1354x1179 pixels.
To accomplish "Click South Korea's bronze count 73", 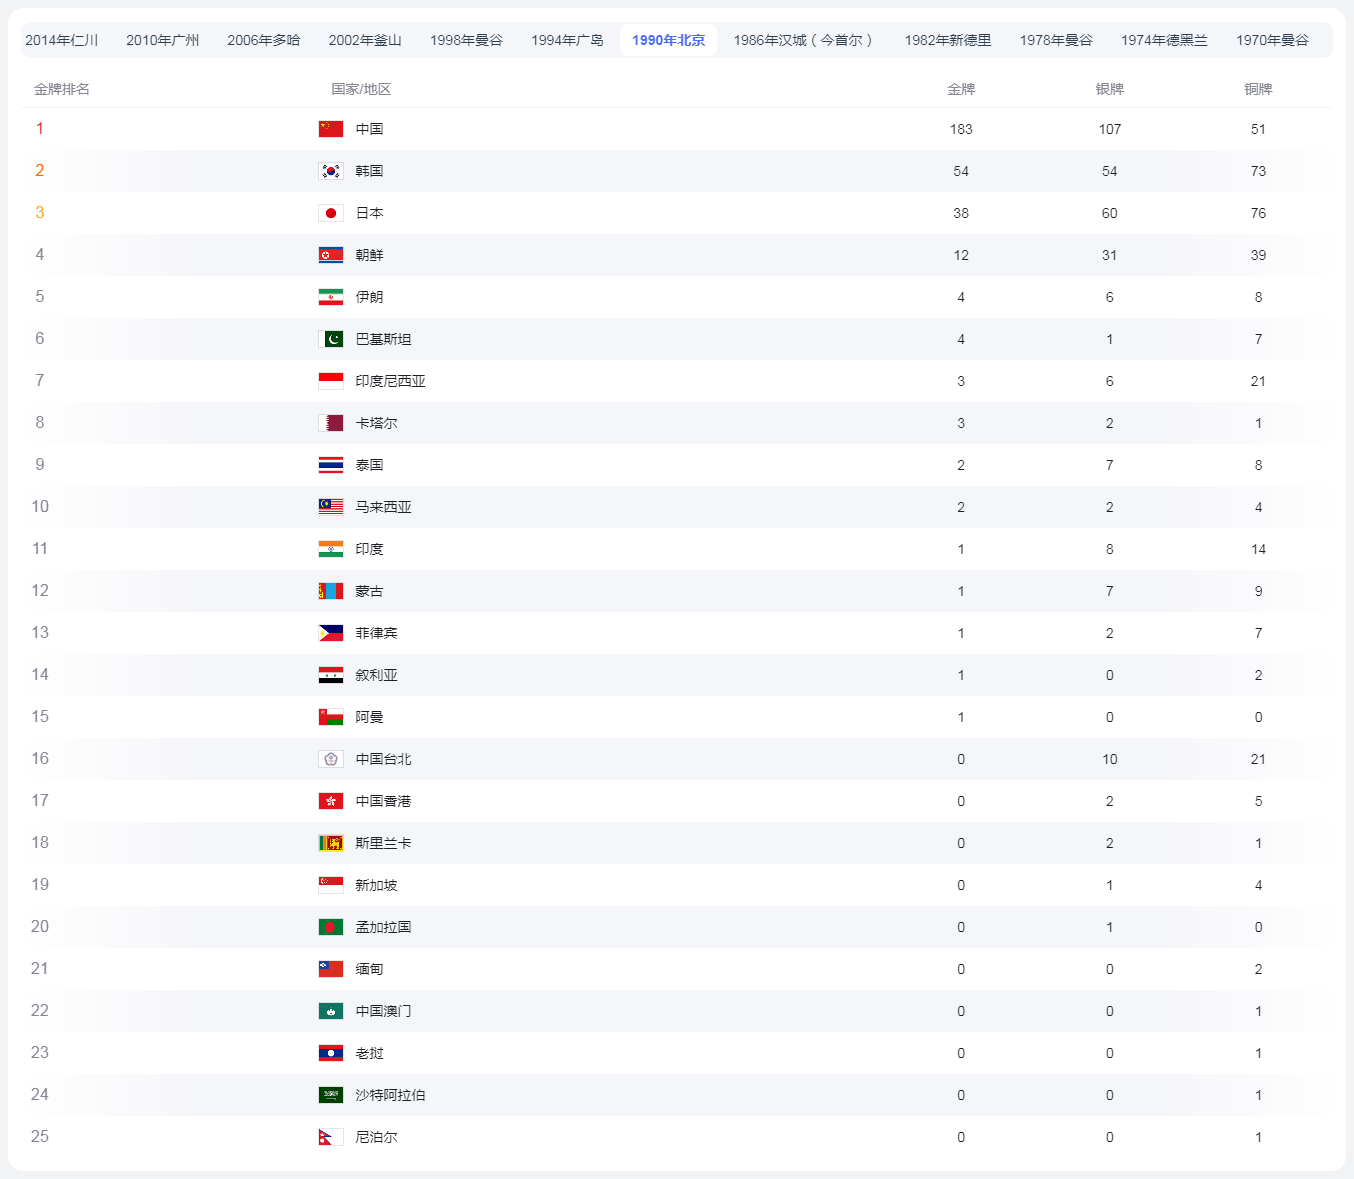I will coord(1258,171).
